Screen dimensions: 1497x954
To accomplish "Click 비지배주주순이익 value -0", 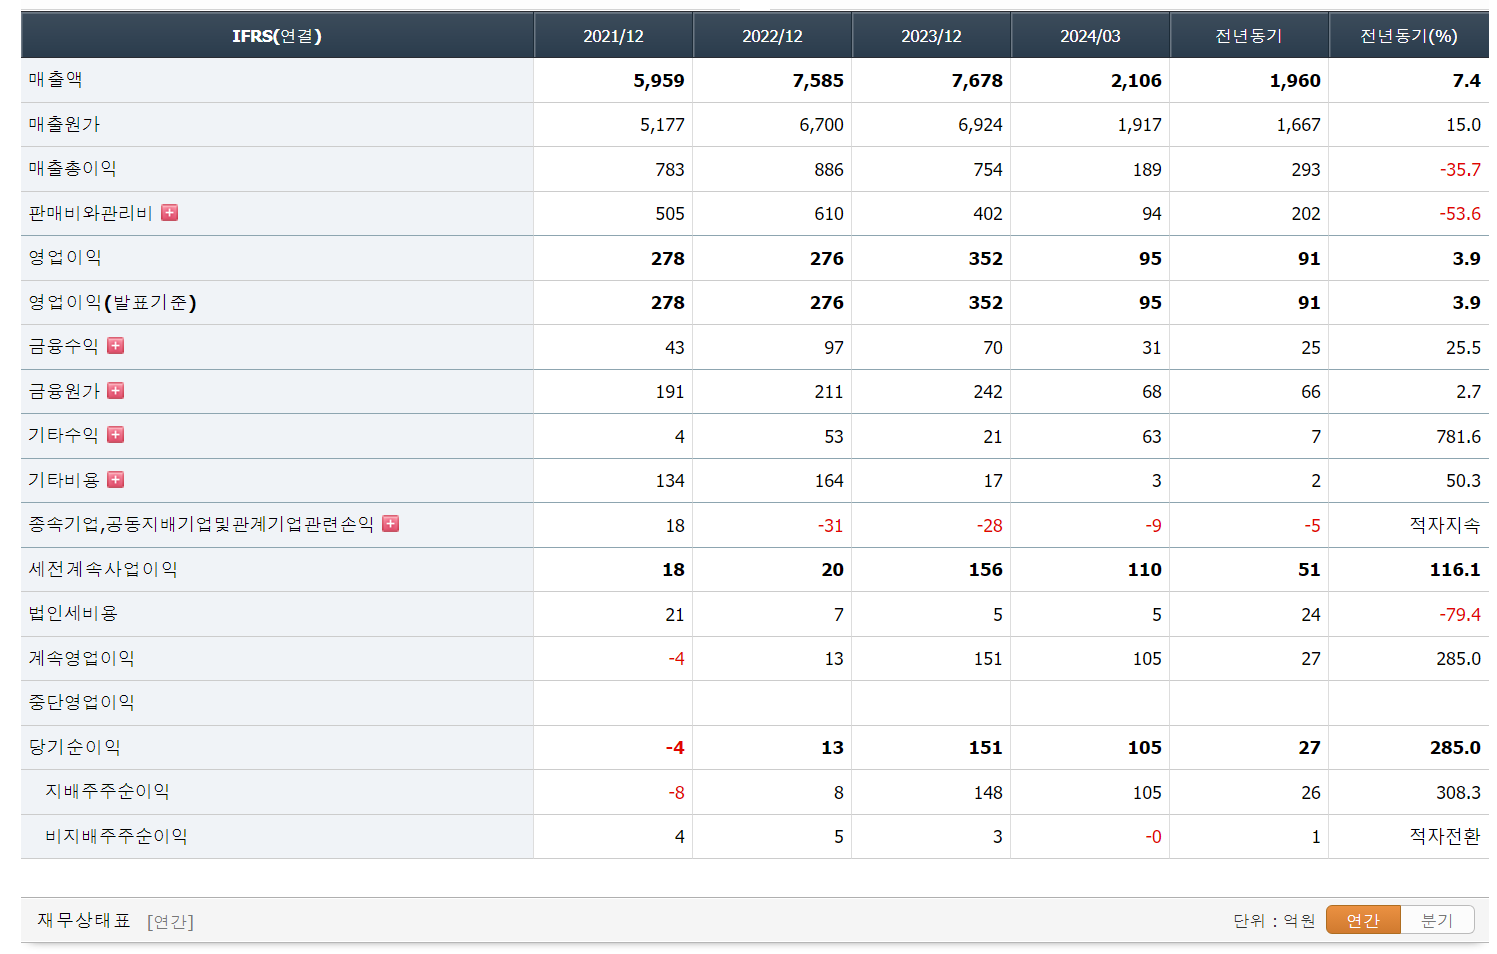I will 1153,836.
